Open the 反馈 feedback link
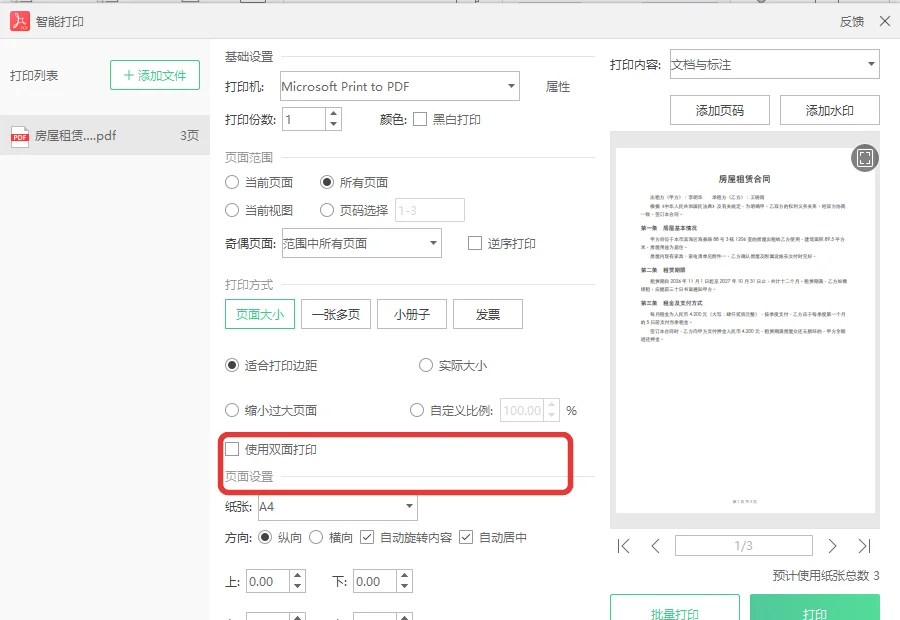 pyautogui.click(x=852, y=22)
